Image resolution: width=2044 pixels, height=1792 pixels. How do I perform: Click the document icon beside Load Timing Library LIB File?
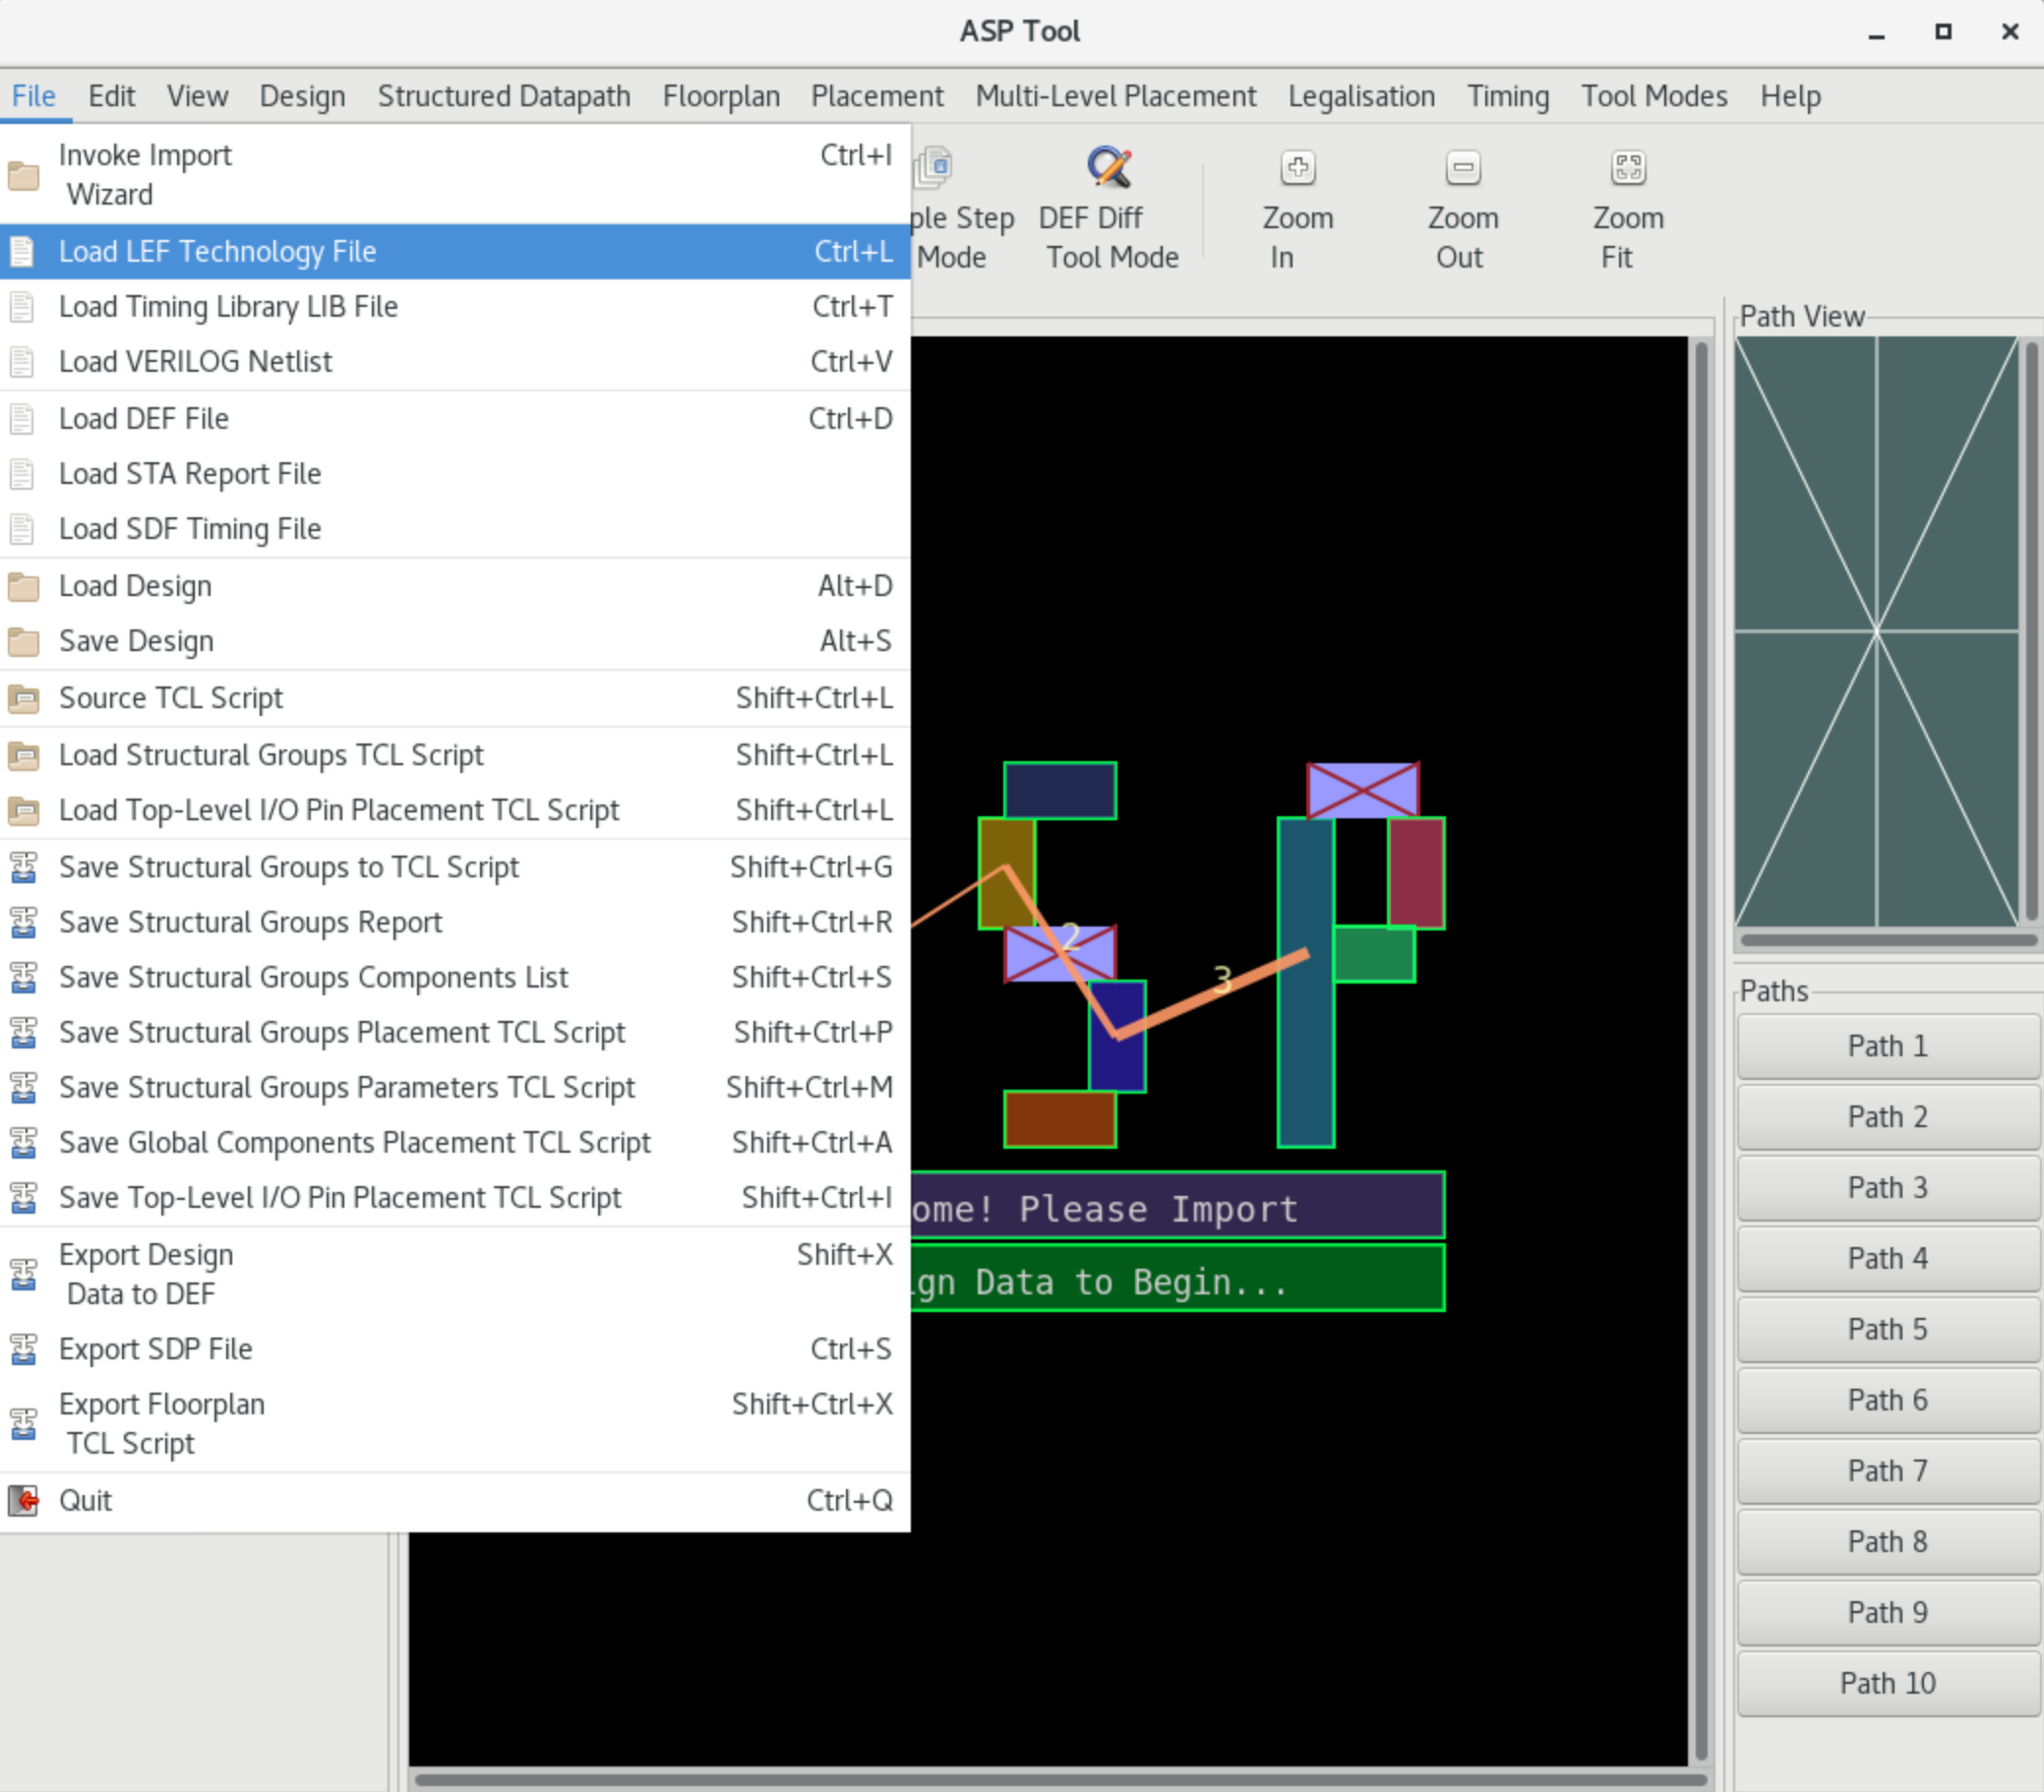click(x=22, y=306)
